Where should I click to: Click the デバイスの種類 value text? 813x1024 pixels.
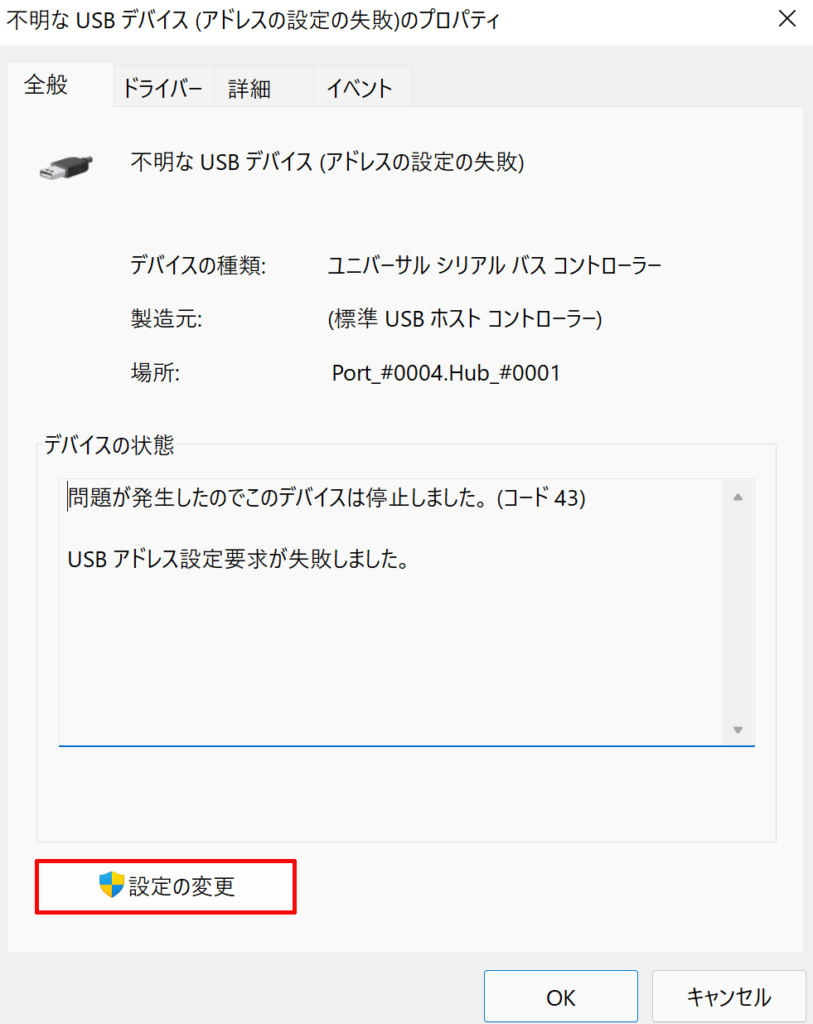[x=490, y=263]
